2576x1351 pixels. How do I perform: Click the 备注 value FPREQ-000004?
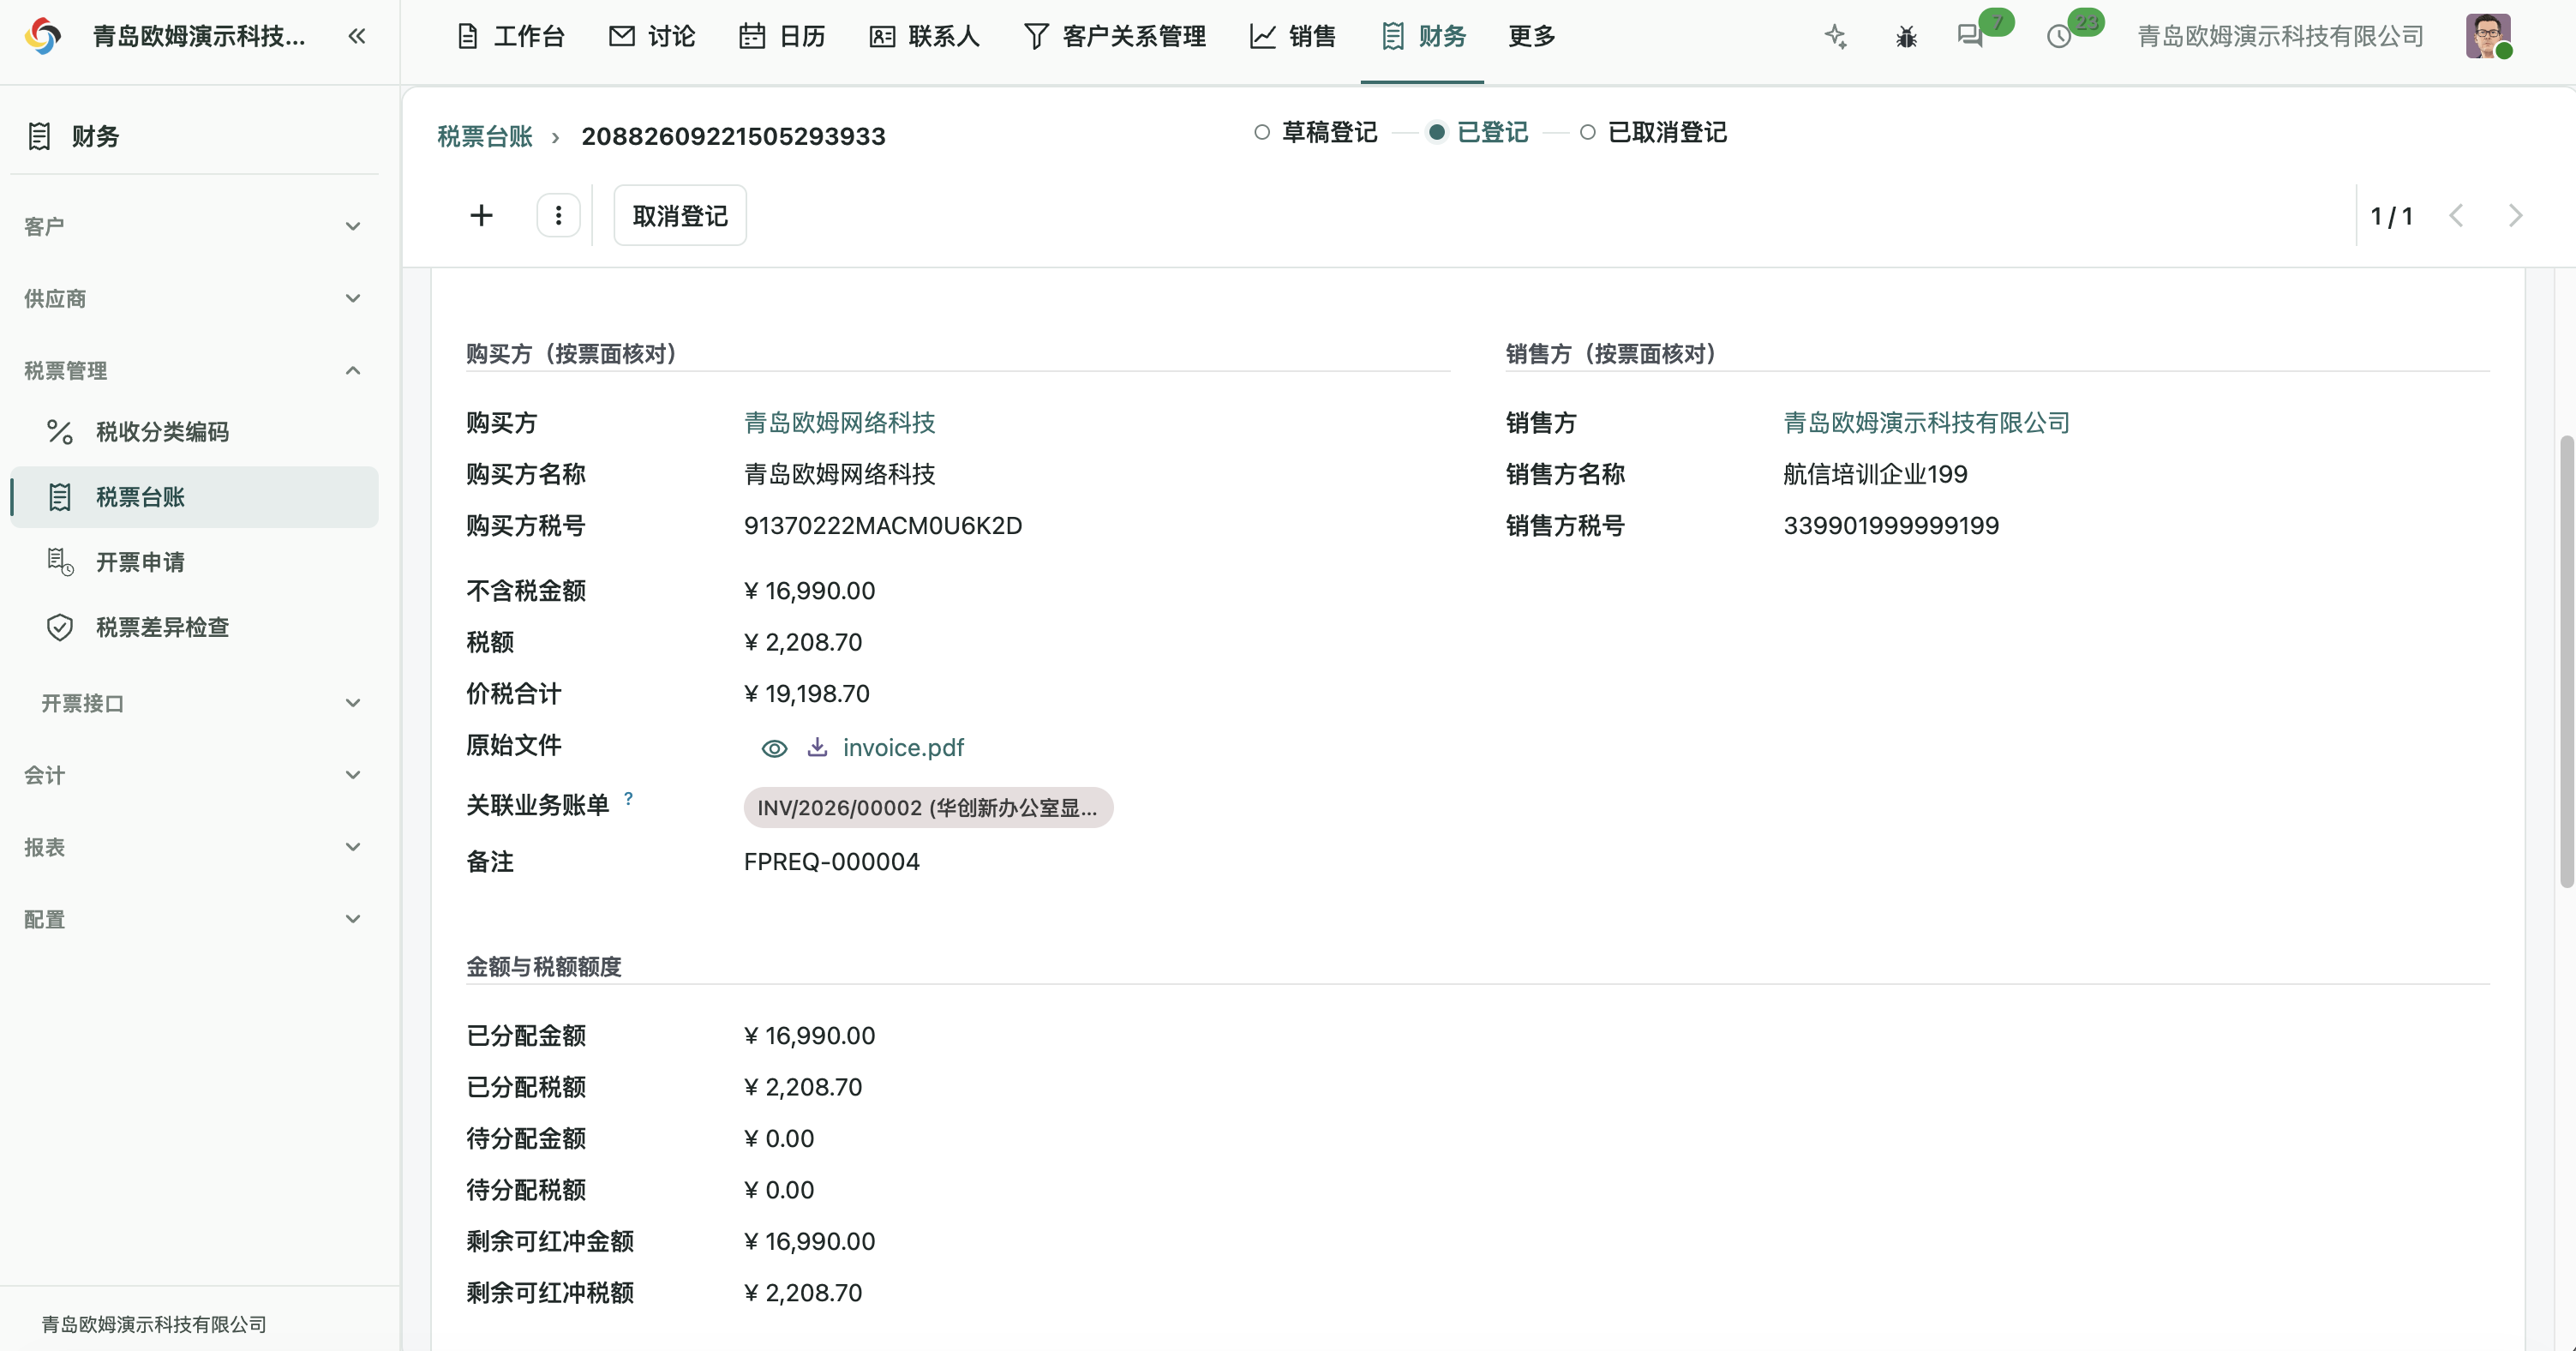pos(832,862)
